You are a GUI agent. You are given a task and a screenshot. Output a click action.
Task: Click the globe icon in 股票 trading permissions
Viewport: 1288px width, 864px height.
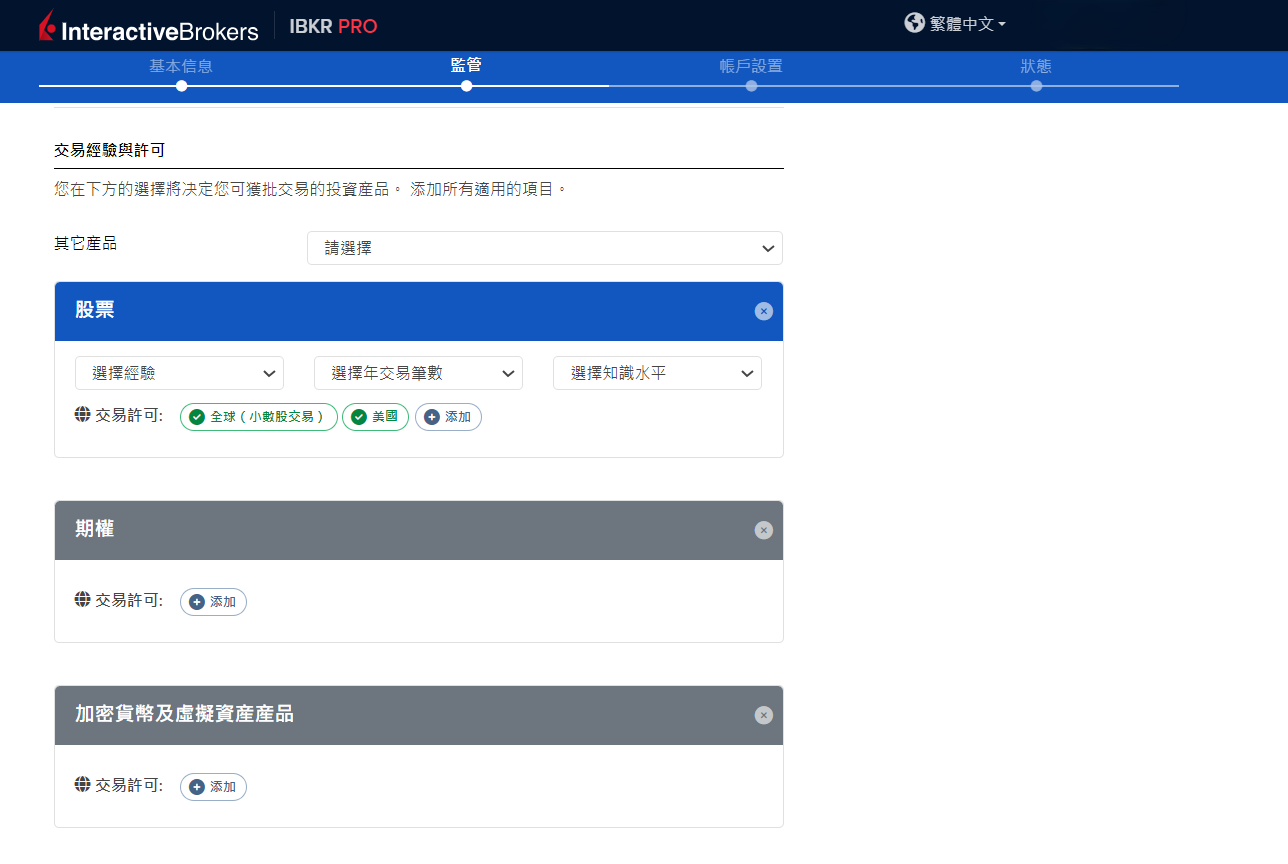pos(83,415)
